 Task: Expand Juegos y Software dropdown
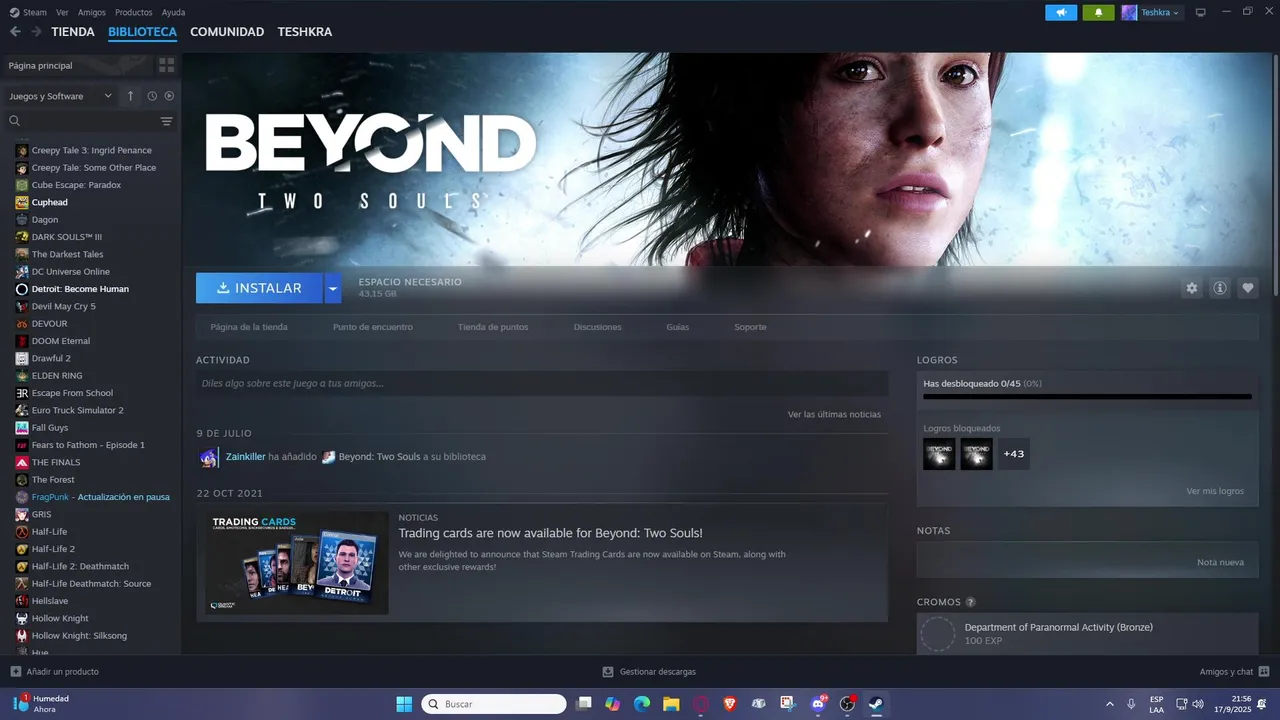(x=60, y=96)
